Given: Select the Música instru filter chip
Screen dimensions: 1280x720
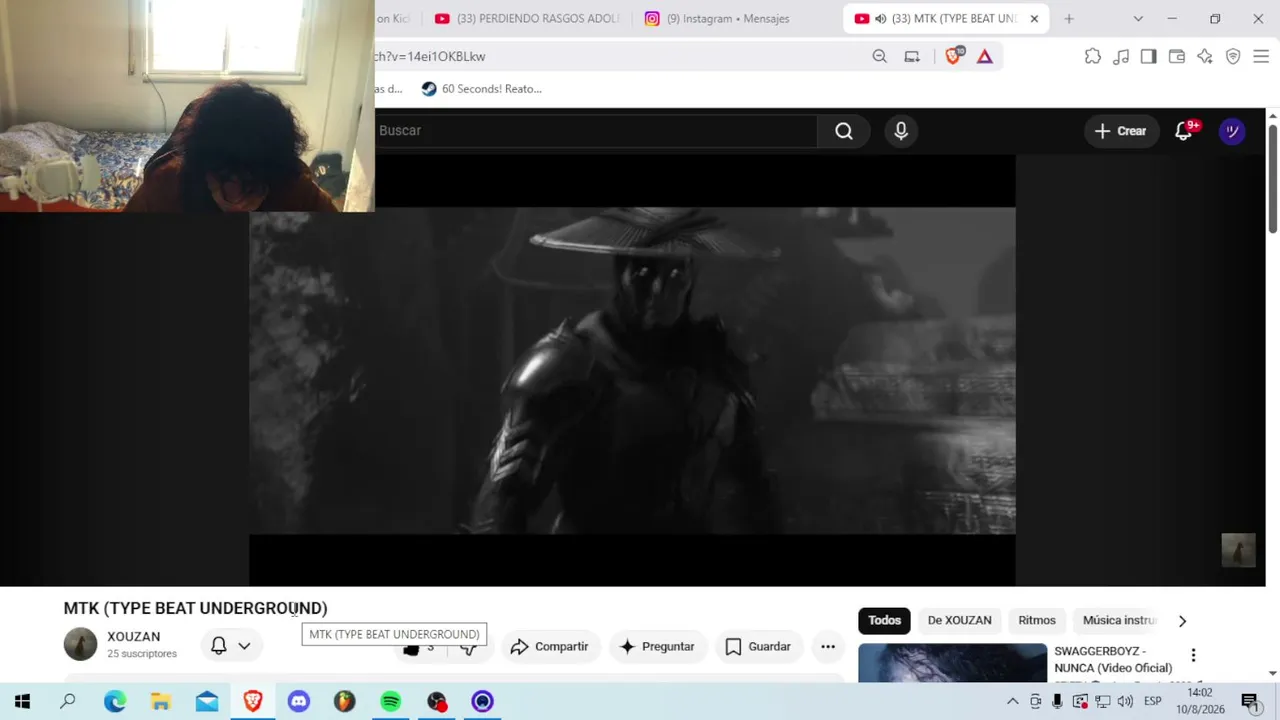Looking at the screenshot, I should [1118, 621].
